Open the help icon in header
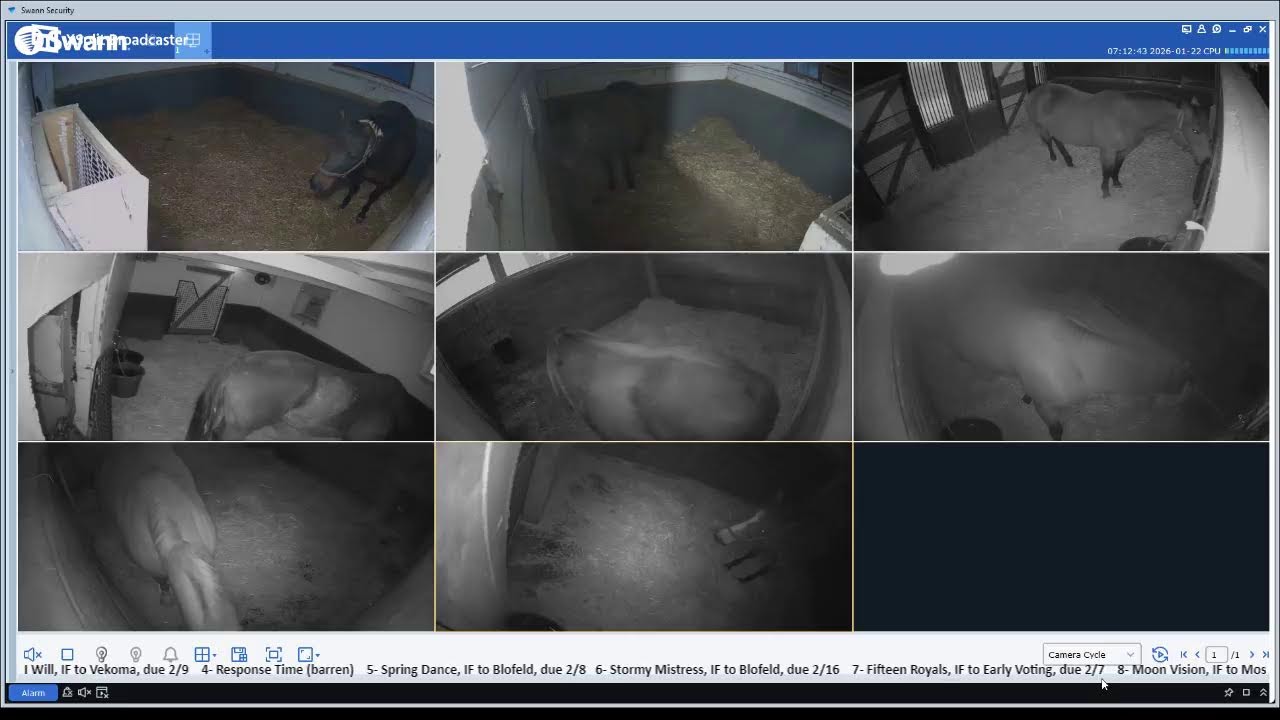 pos(1216,29)
